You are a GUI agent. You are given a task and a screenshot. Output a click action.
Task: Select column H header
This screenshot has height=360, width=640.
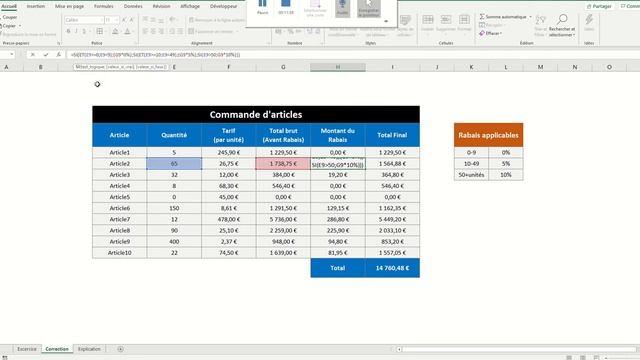pyautogui.click(x=338, y=67)
